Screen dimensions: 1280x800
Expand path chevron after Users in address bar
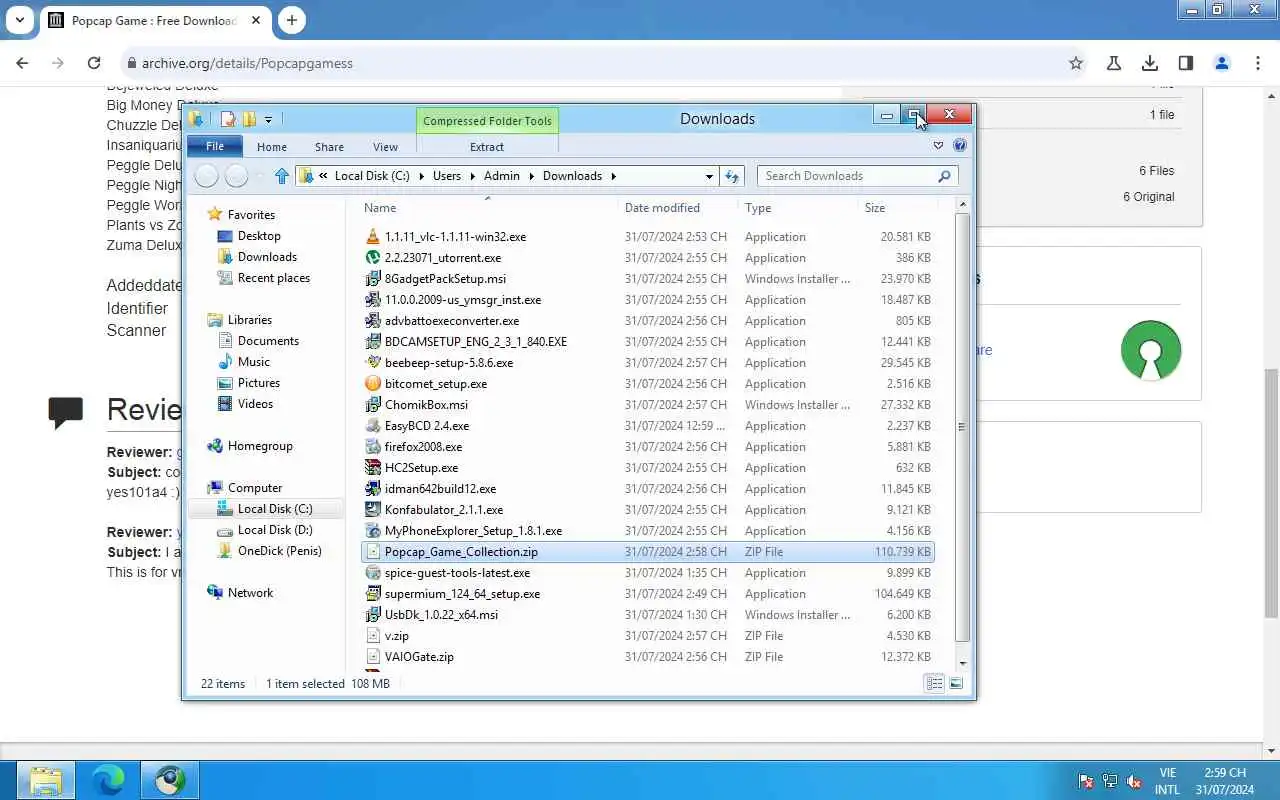pos(472,176)
